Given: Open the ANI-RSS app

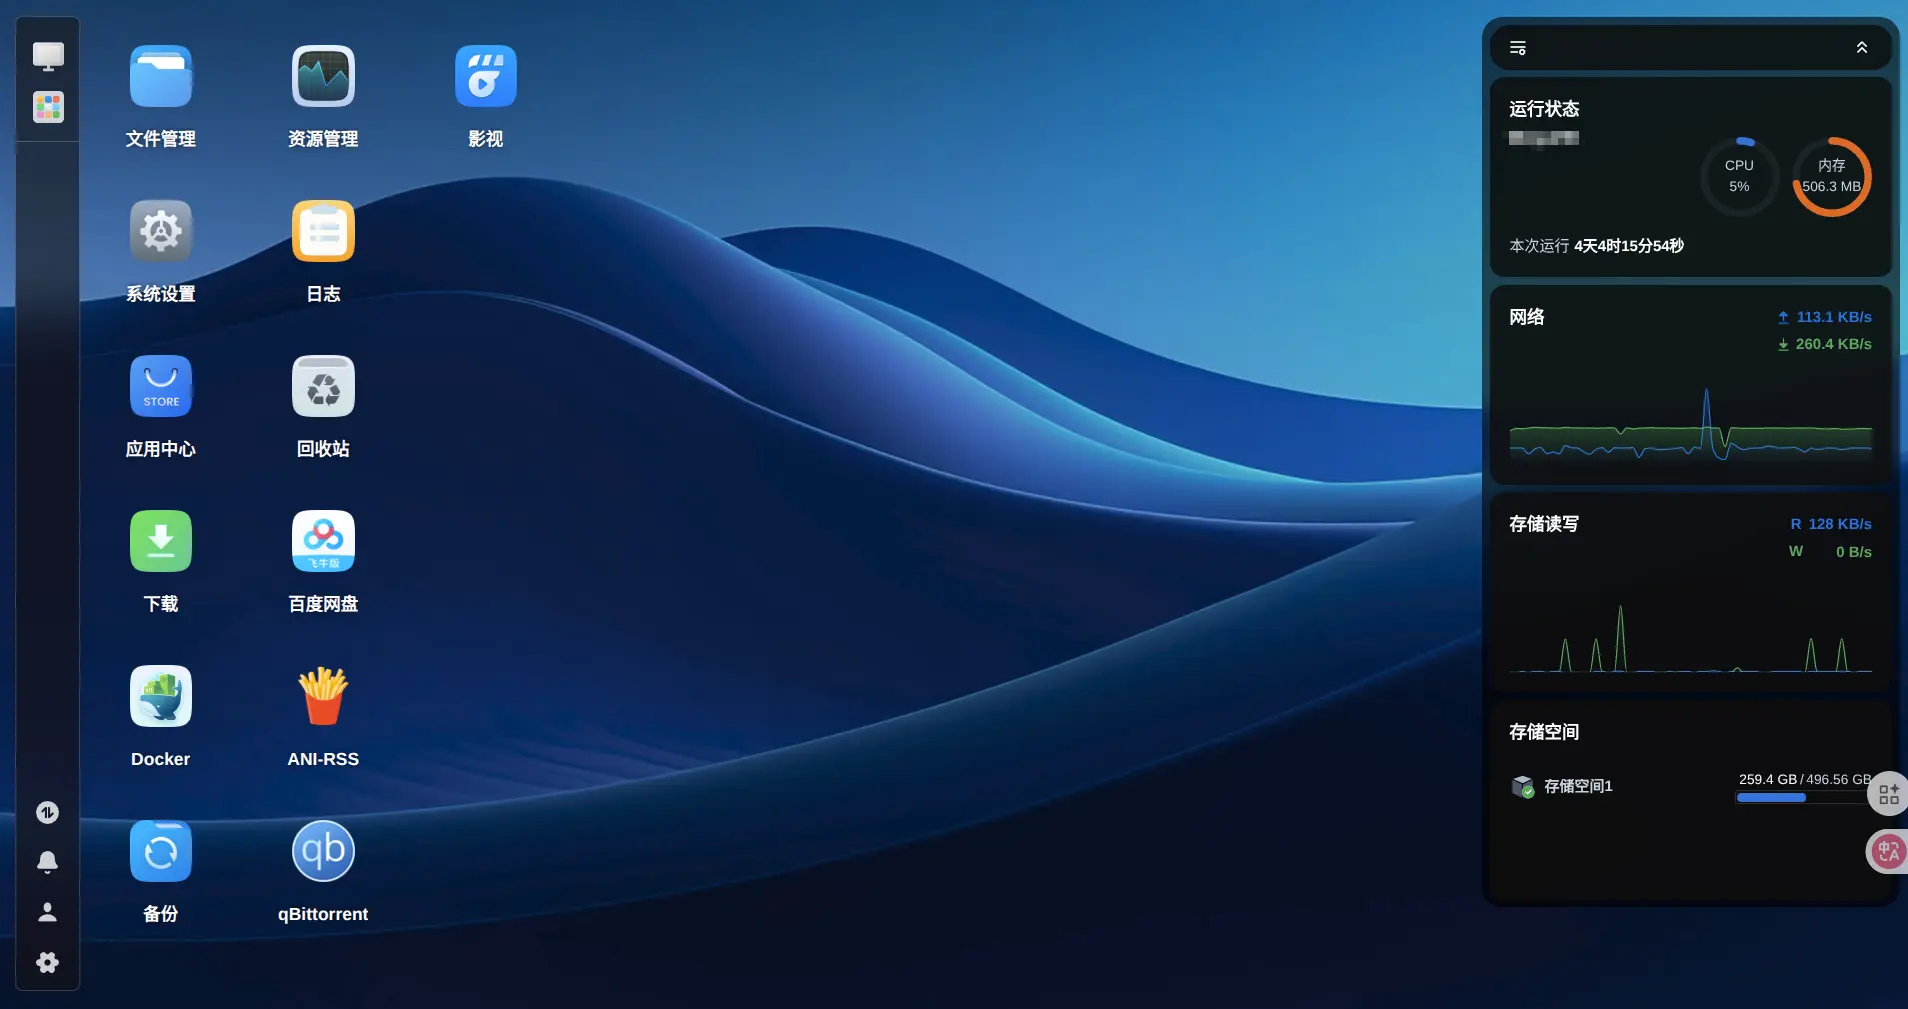Looking at the screenshot, I should (323, 697).
